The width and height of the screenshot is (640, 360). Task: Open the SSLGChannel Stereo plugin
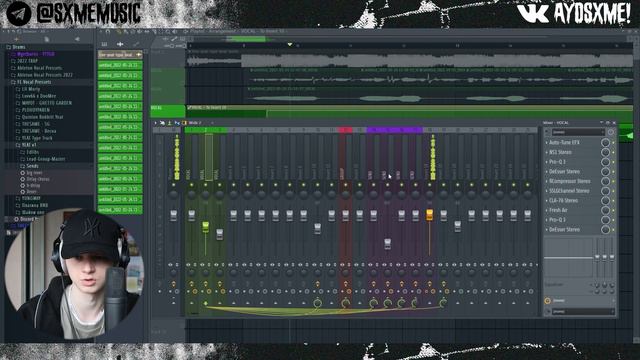pyautogui.click(x=569, y=191)
